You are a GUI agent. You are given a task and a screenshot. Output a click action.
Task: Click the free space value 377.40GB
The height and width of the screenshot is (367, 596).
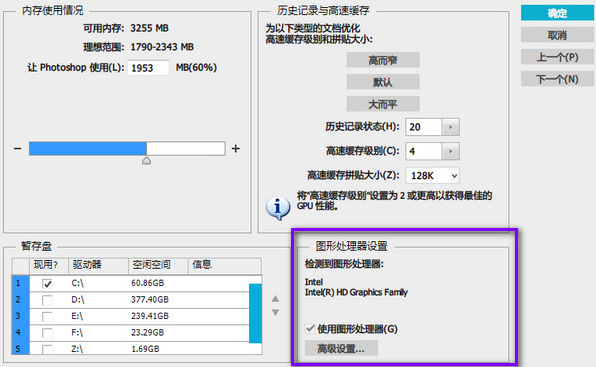150,300
